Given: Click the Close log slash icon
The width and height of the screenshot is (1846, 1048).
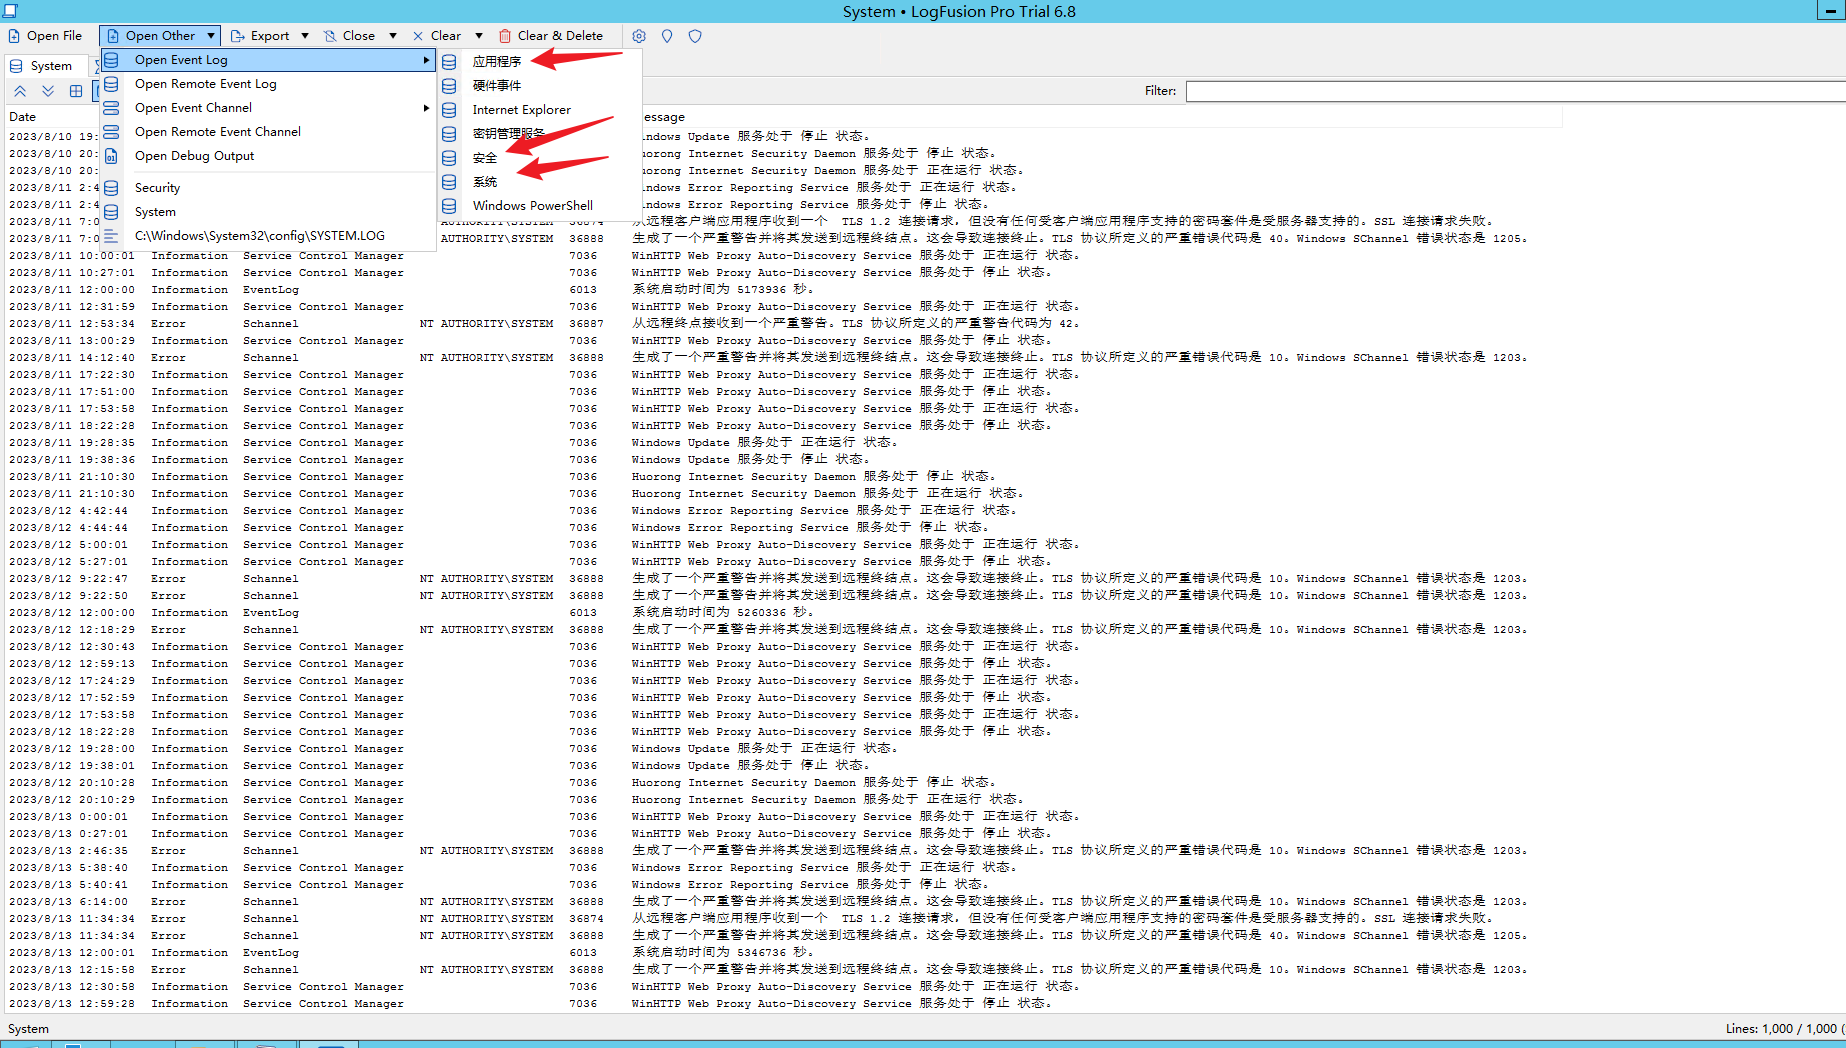Looking at the screenshot, I should point(330,36).
